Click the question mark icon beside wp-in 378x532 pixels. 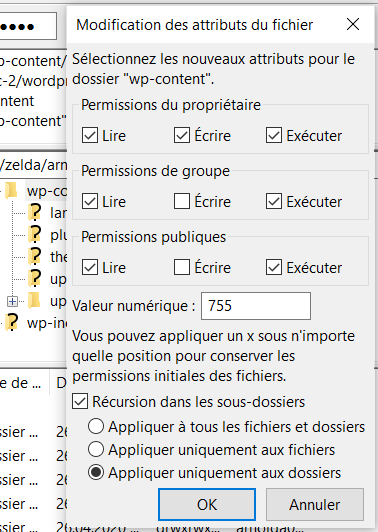pyautogui.click(x=12, y=322)
